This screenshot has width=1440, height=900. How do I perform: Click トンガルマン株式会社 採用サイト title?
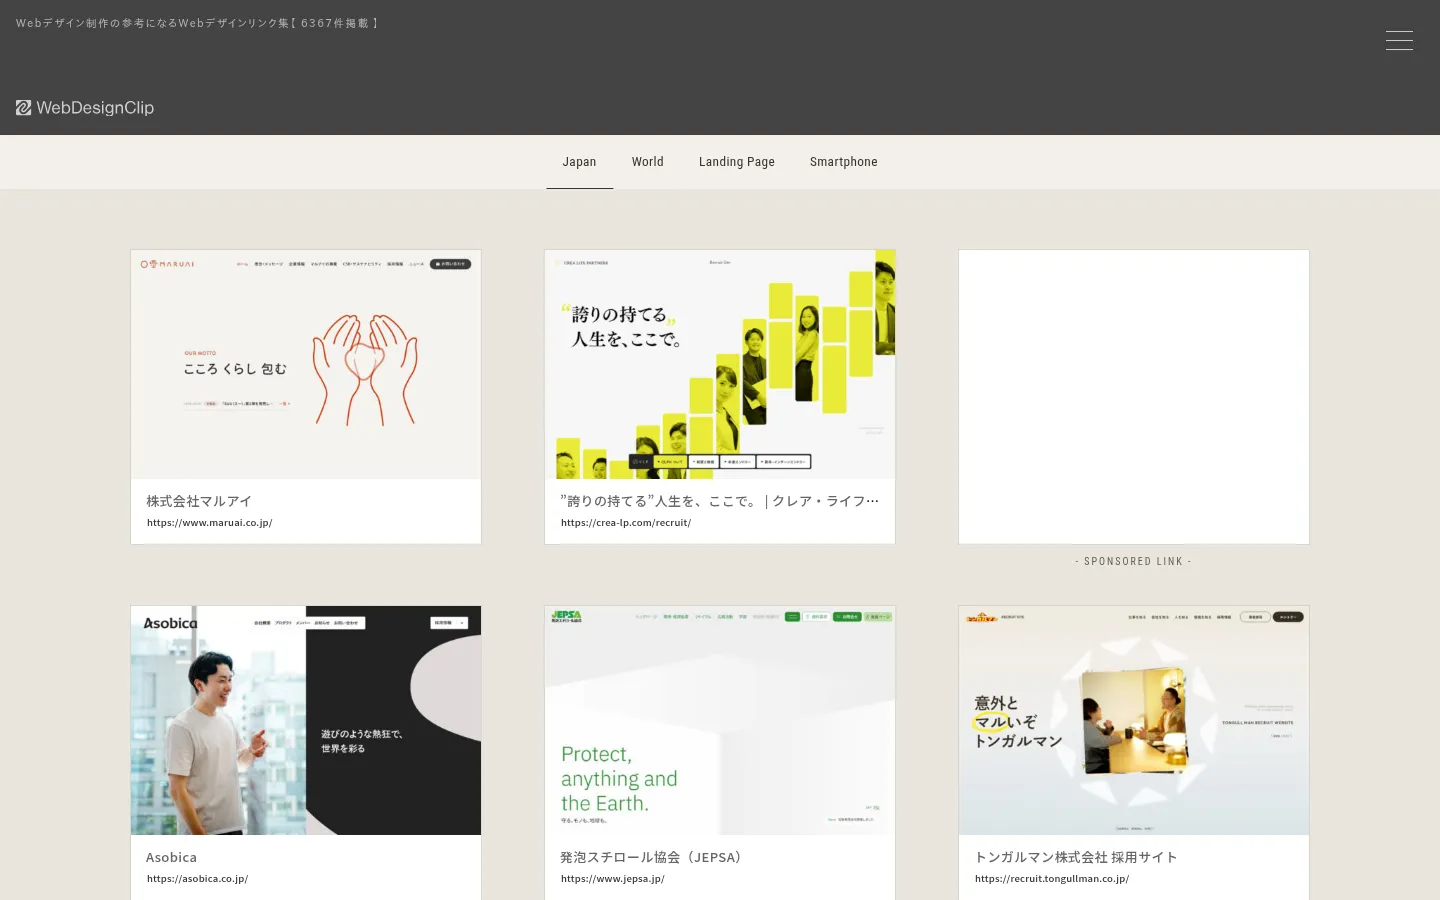(x=1076, y=857)
